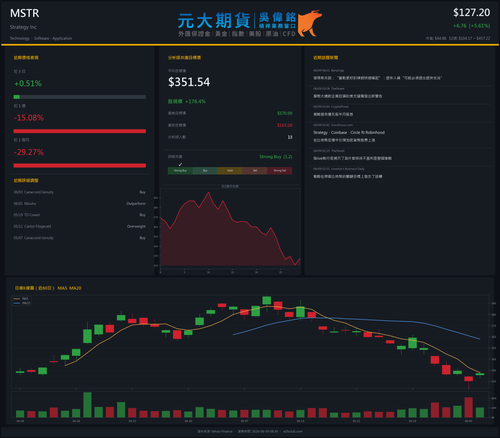Click the analyst count value 13
Image resolution: width=500 pixels, height=438 pixels.
click(x=290, y=137)
